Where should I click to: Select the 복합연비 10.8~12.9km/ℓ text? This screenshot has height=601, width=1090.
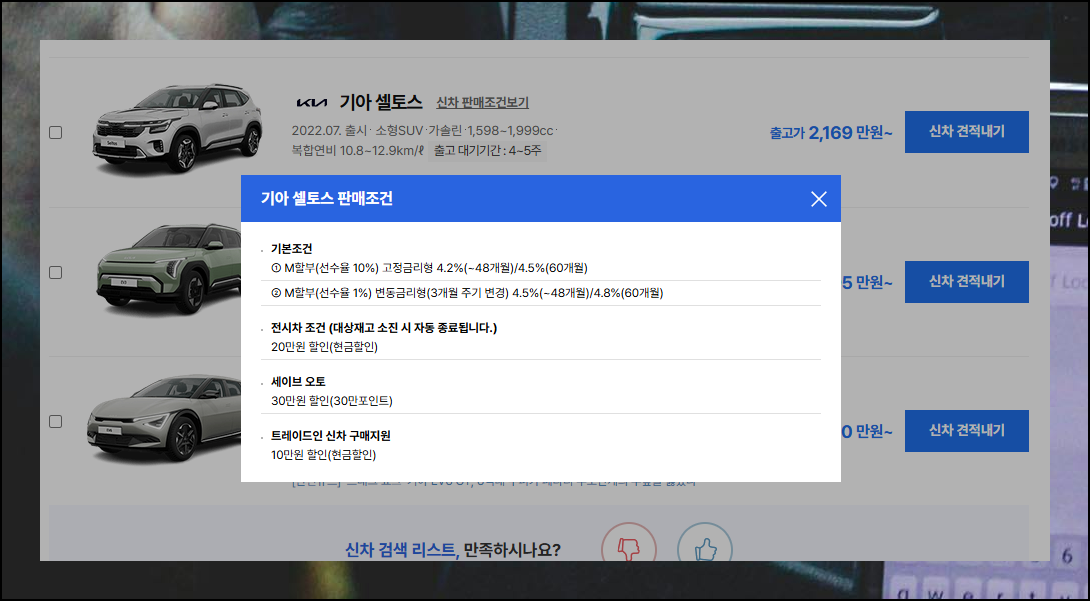(x=357, y=150)
